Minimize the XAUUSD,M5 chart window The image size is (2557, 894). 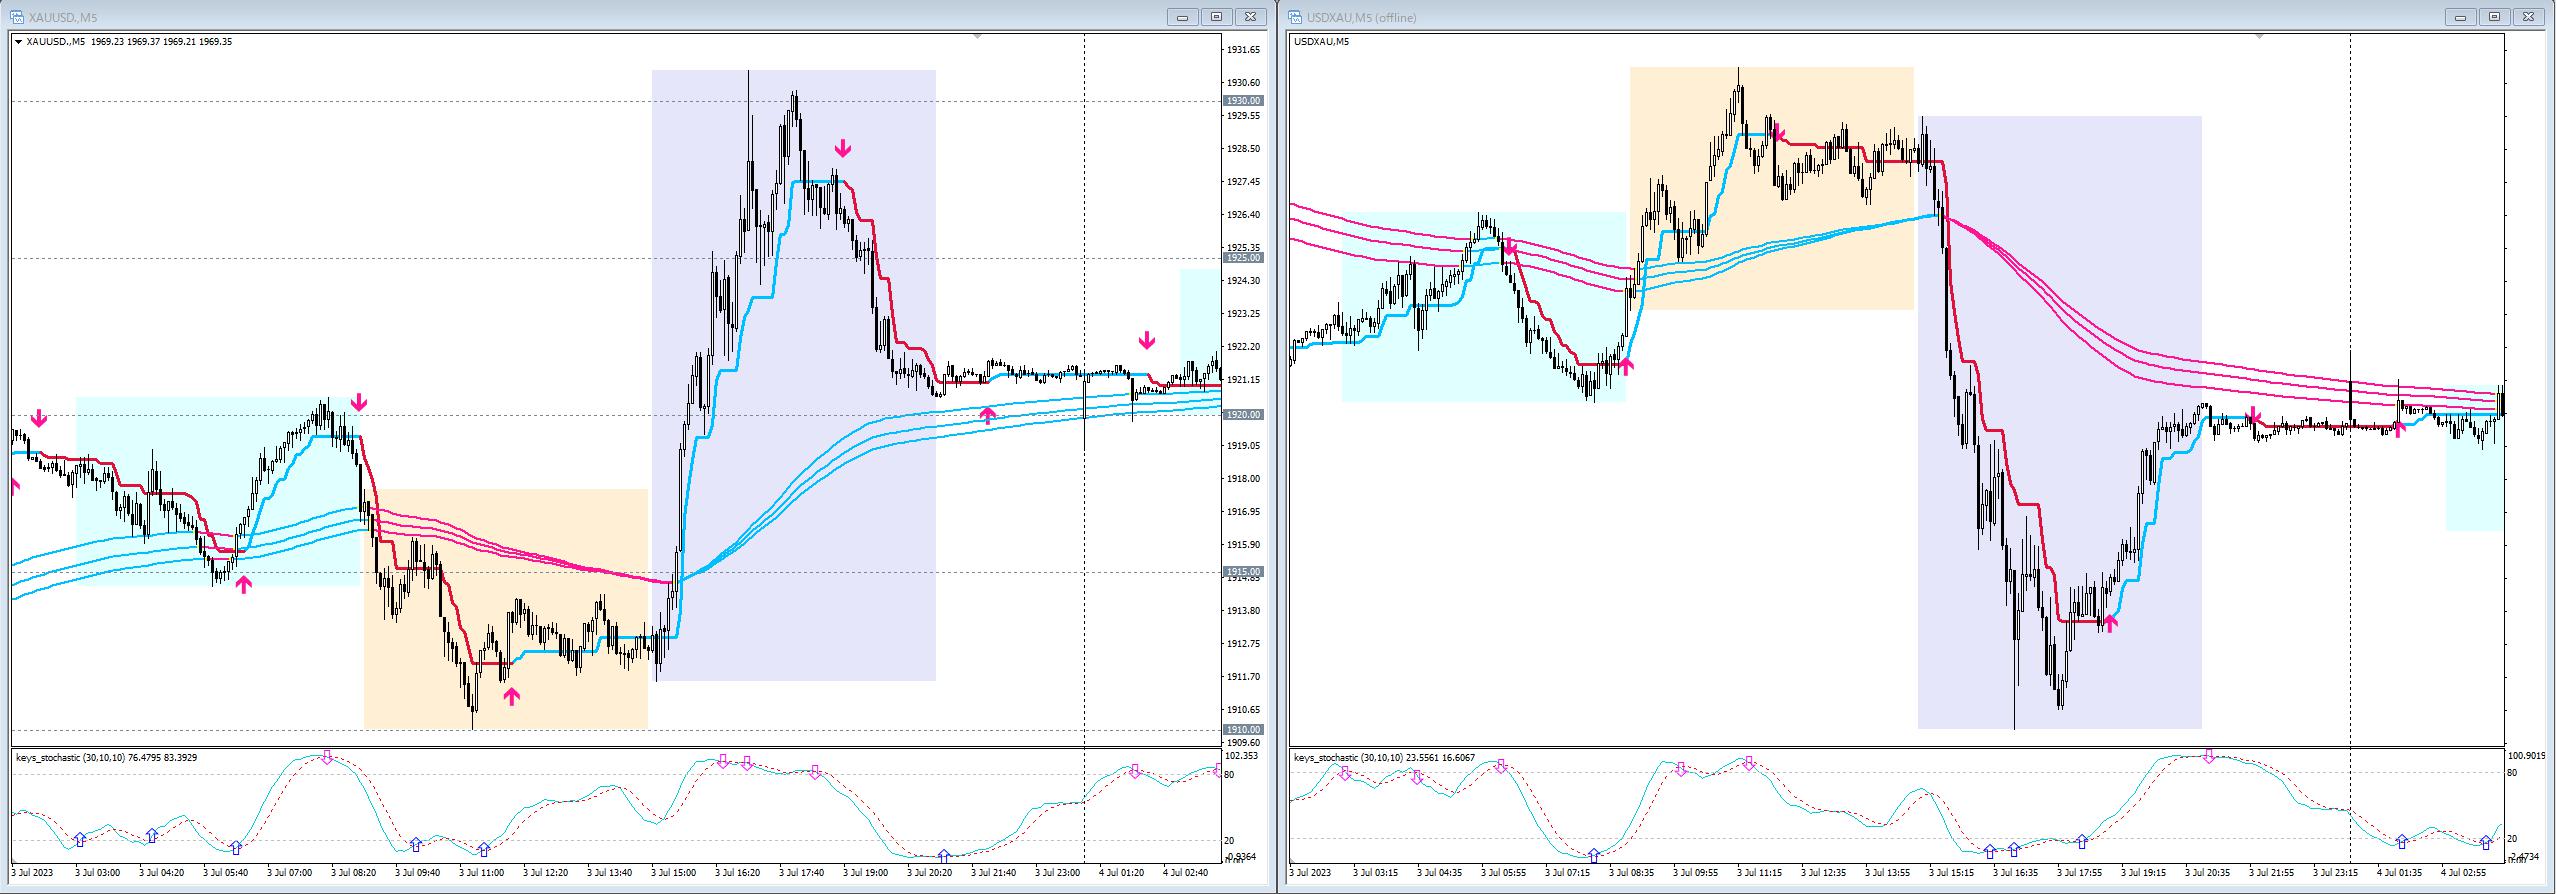pos(1183,17)
